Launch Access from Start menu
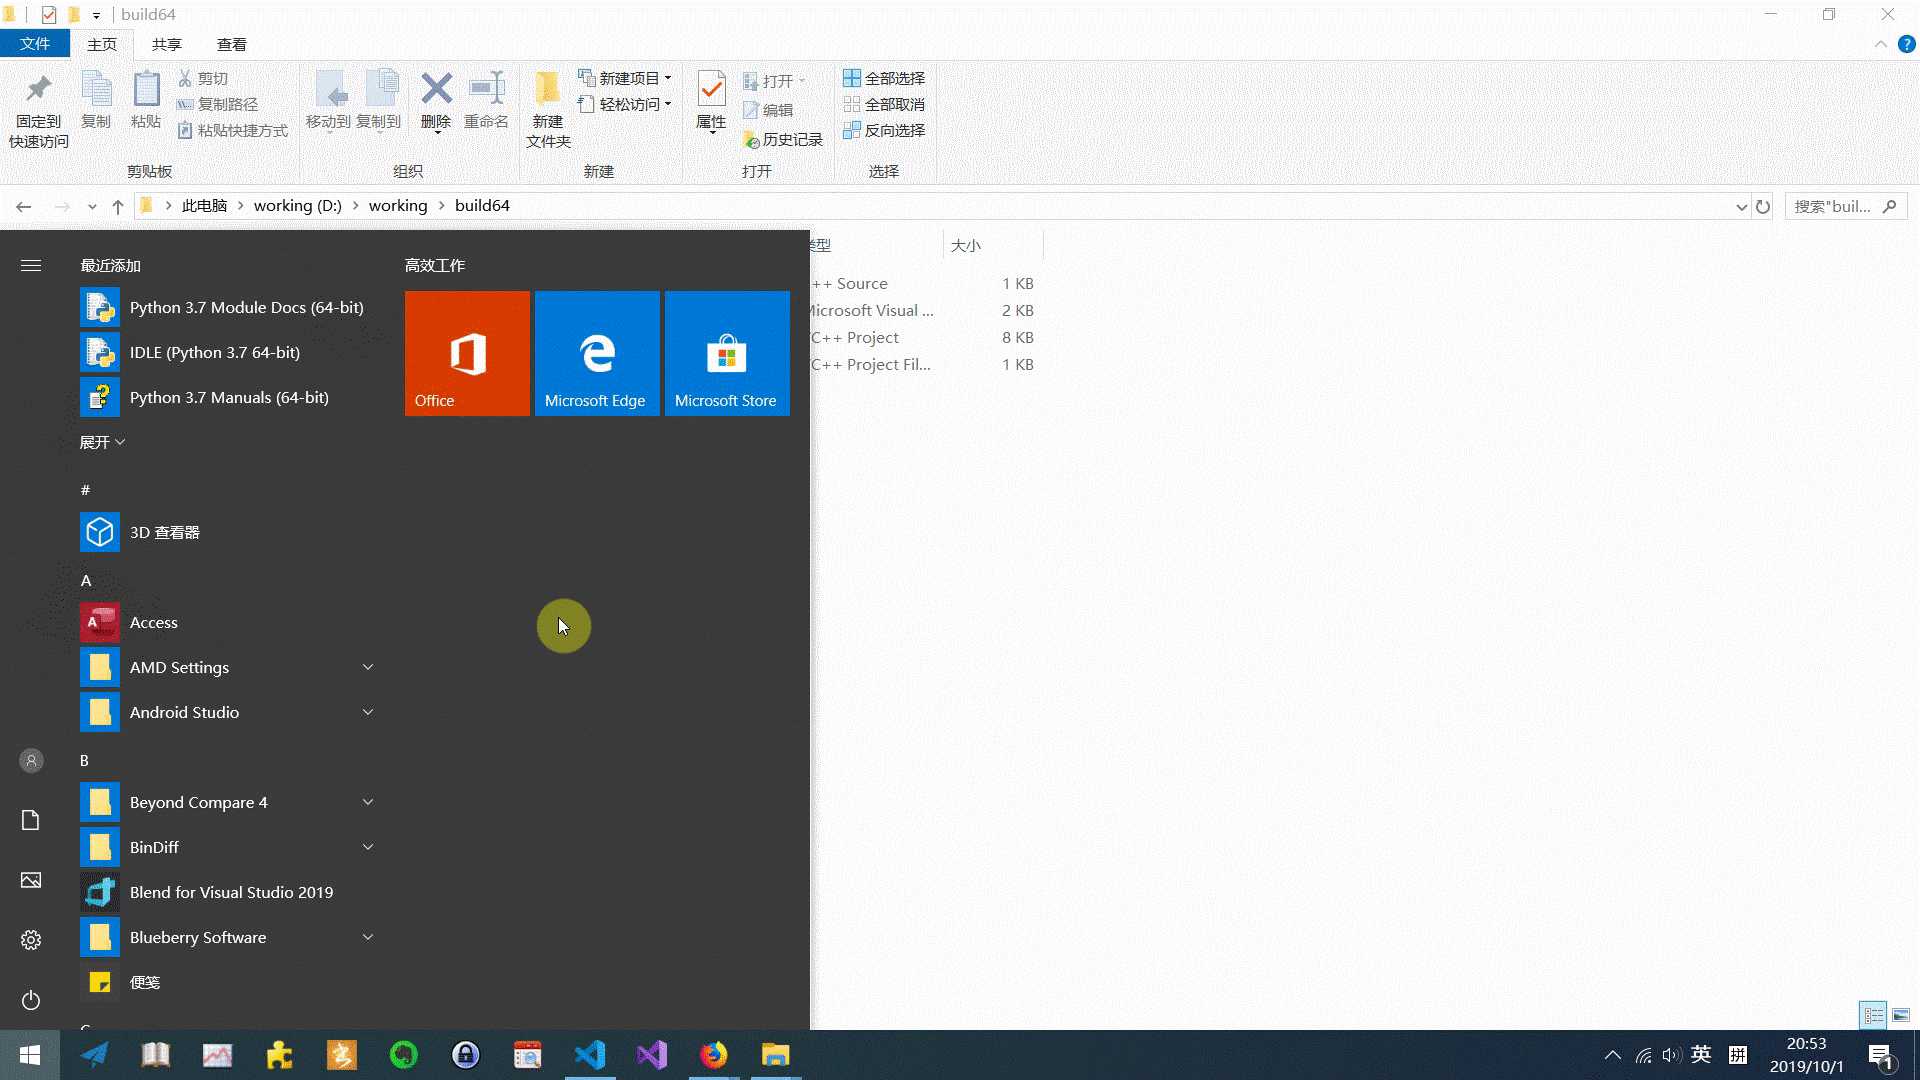This screenshot has width=1920, height=1080. 230,622
